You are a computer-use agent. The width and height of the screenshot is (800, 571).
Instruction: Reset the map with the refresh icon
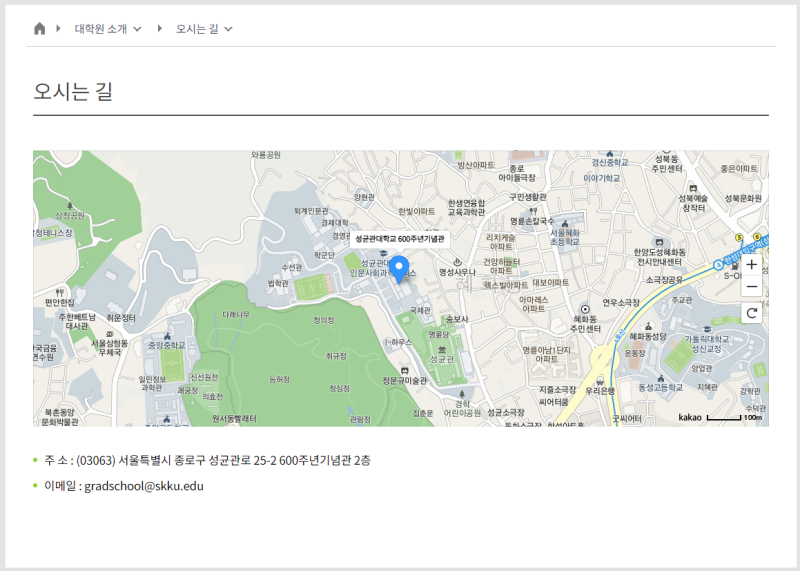[752, 314]
